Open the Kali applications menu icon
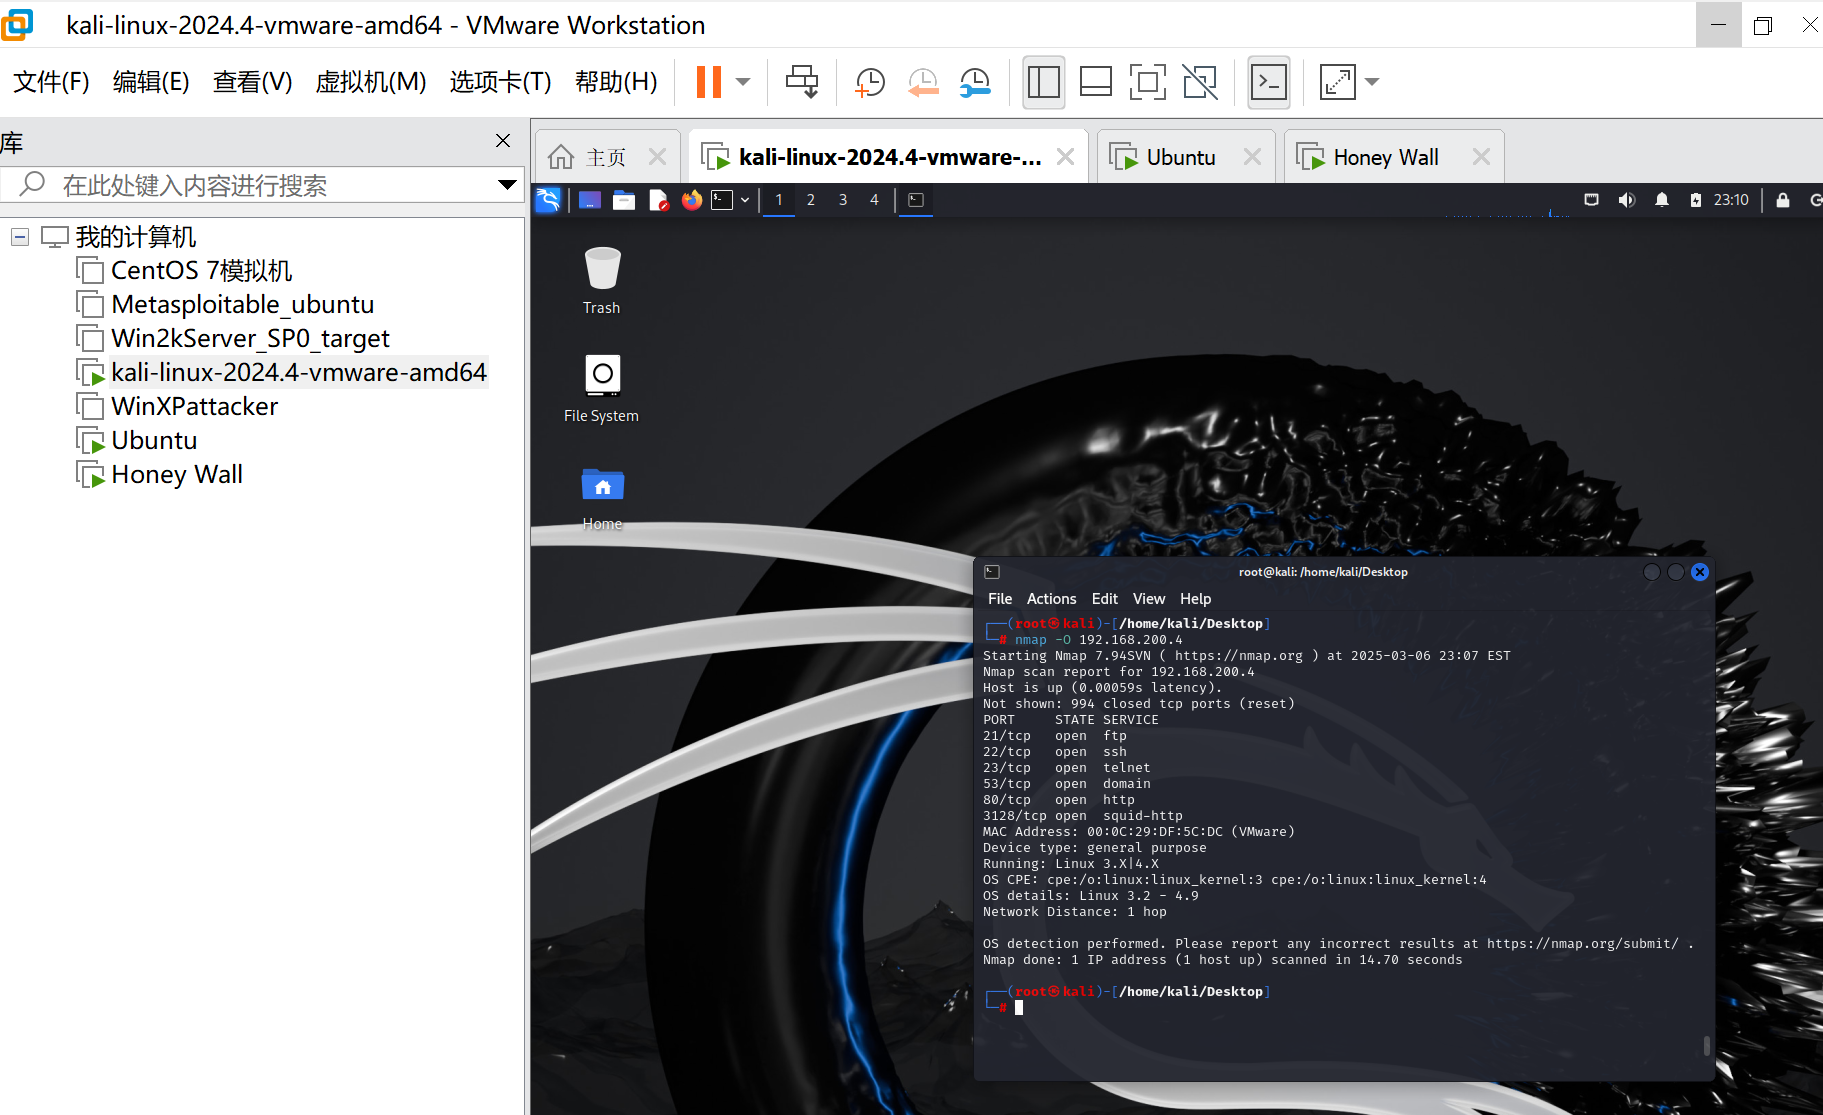The image size is (1823, 1115). click(x=548, y=200)
